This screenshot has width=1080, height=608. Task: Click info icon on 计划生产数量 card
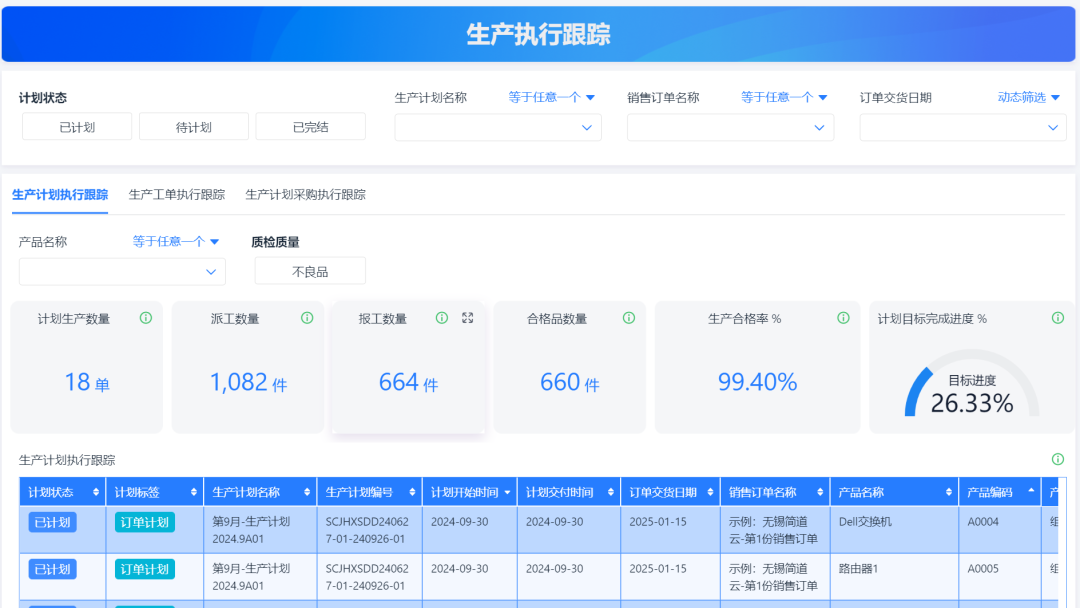tap(146, 318)
